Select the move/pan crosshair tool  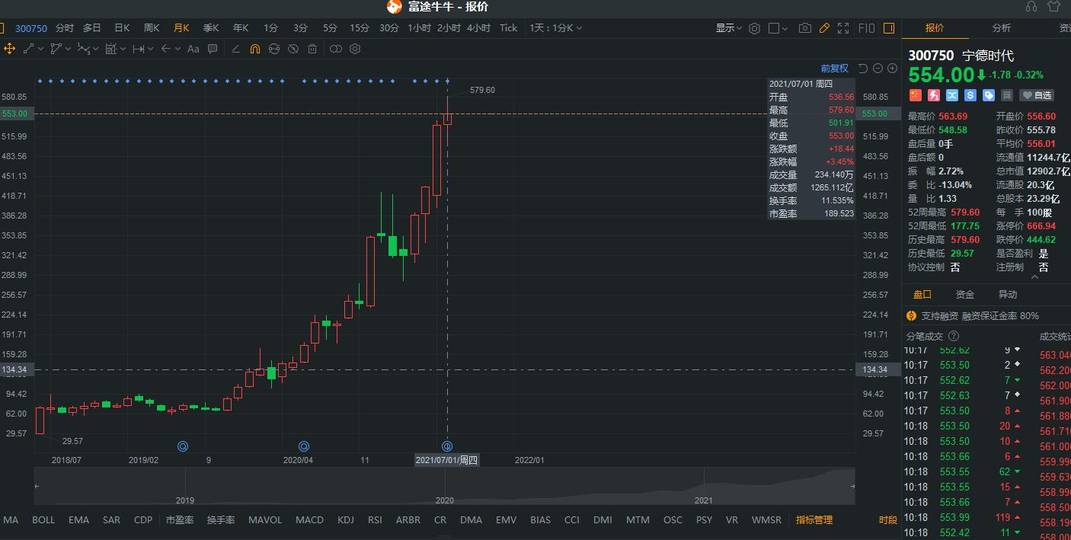coord(10,48)
